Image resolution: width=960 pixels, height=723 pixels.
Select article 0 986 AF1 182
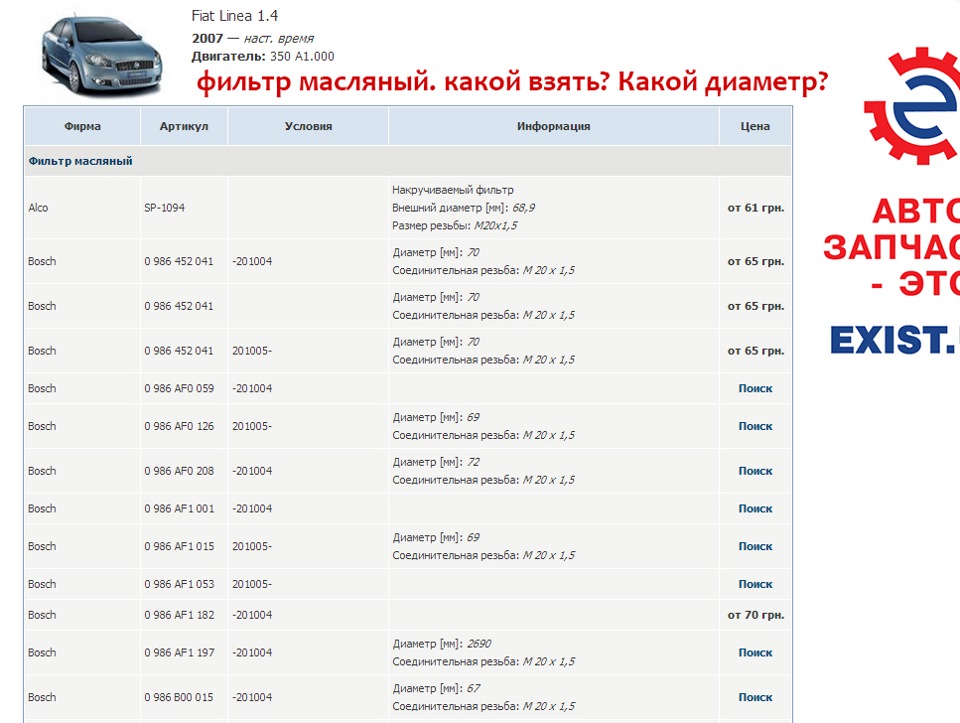pos(179,615)
